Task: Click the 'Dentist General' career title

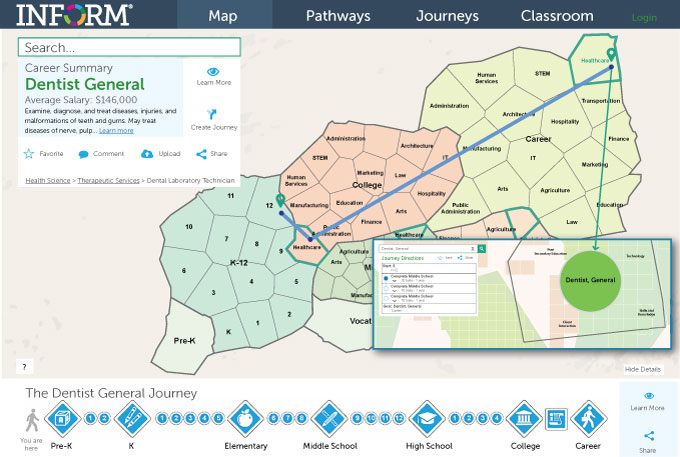Action: (x=85, y=84)
